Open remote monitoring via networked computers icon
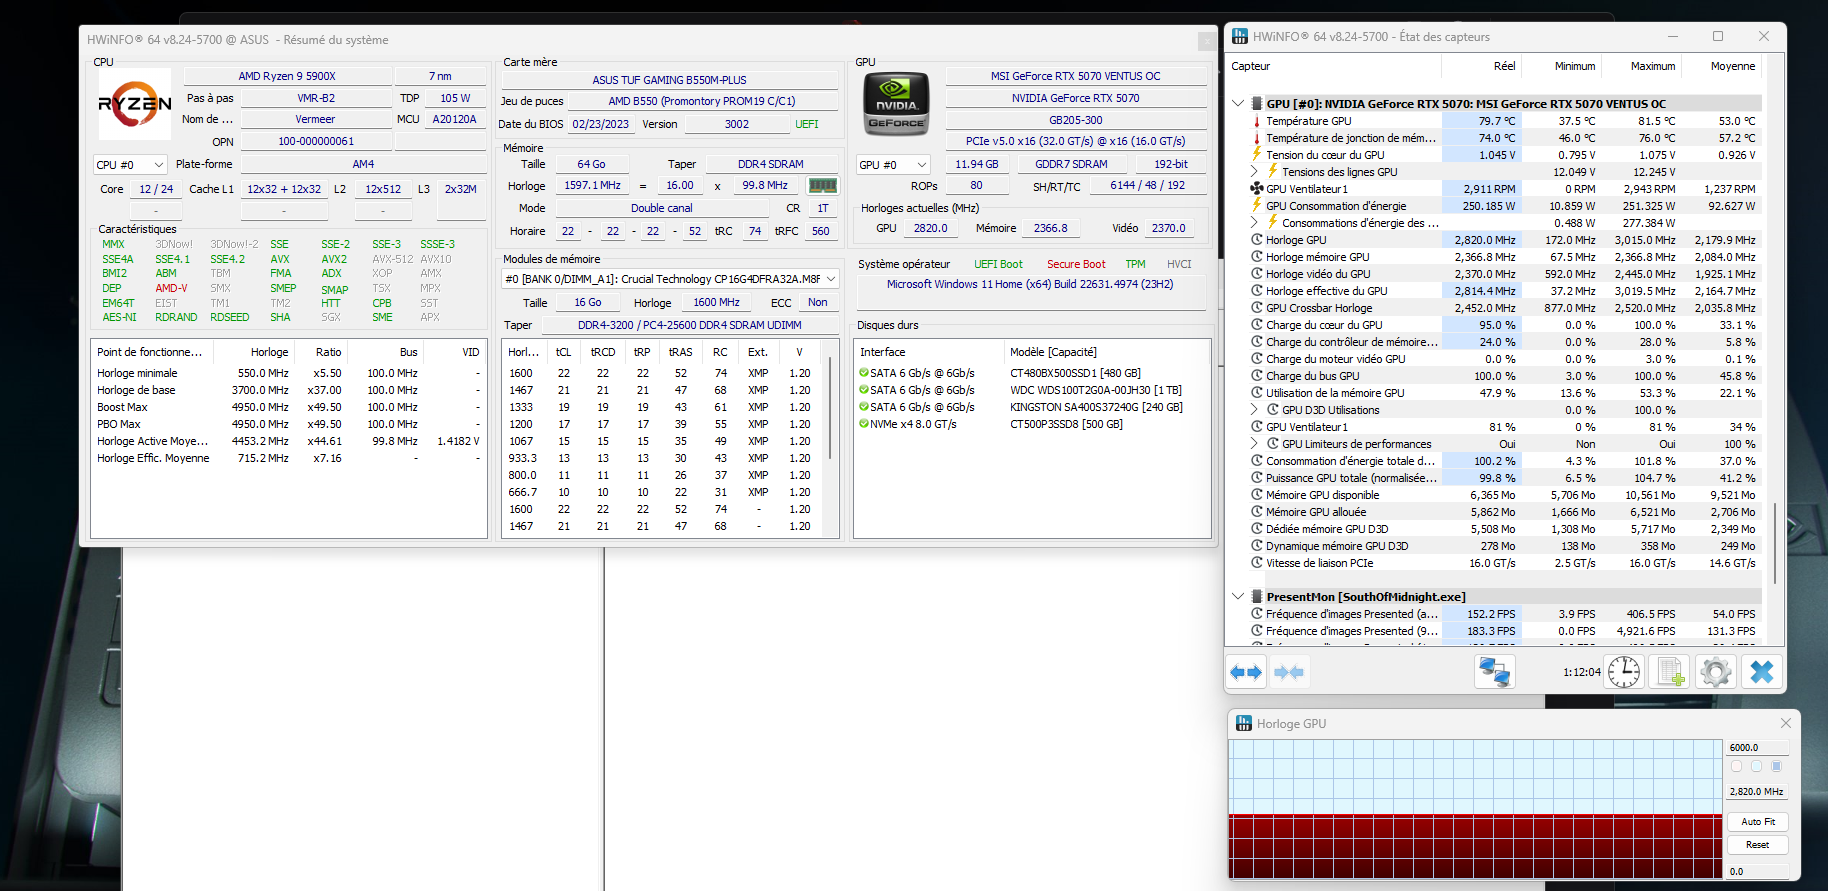This screenshot has height=891, width=1828. tap(1494, 672)
